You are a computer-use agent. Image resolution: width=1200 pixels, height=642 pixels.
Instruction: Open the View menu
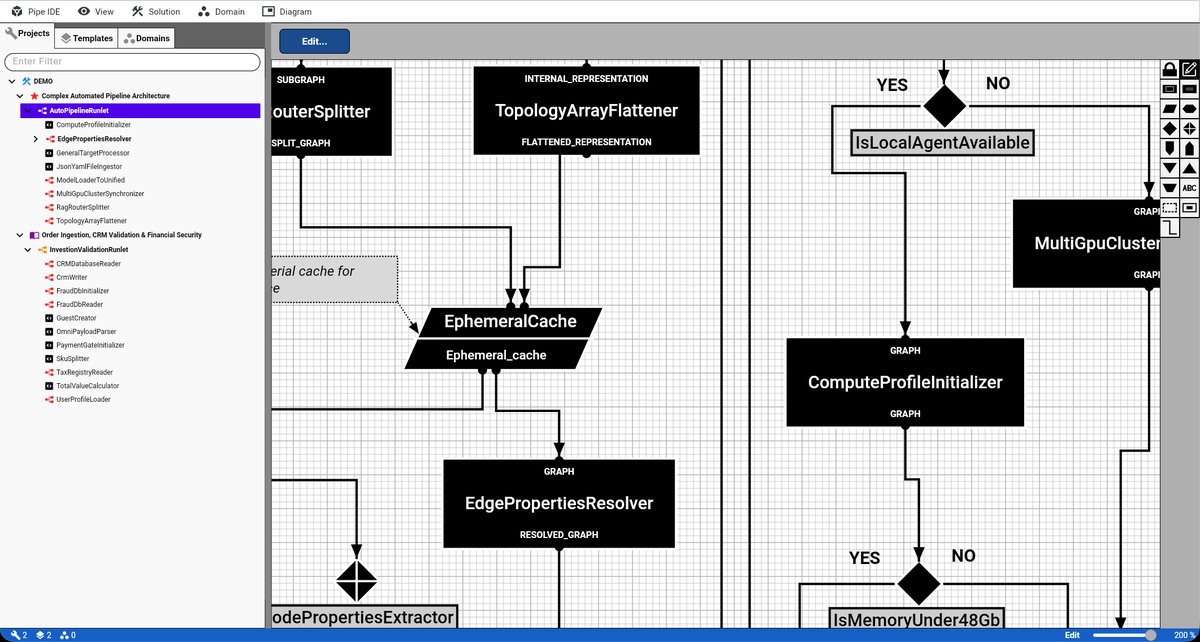[95, 12]
